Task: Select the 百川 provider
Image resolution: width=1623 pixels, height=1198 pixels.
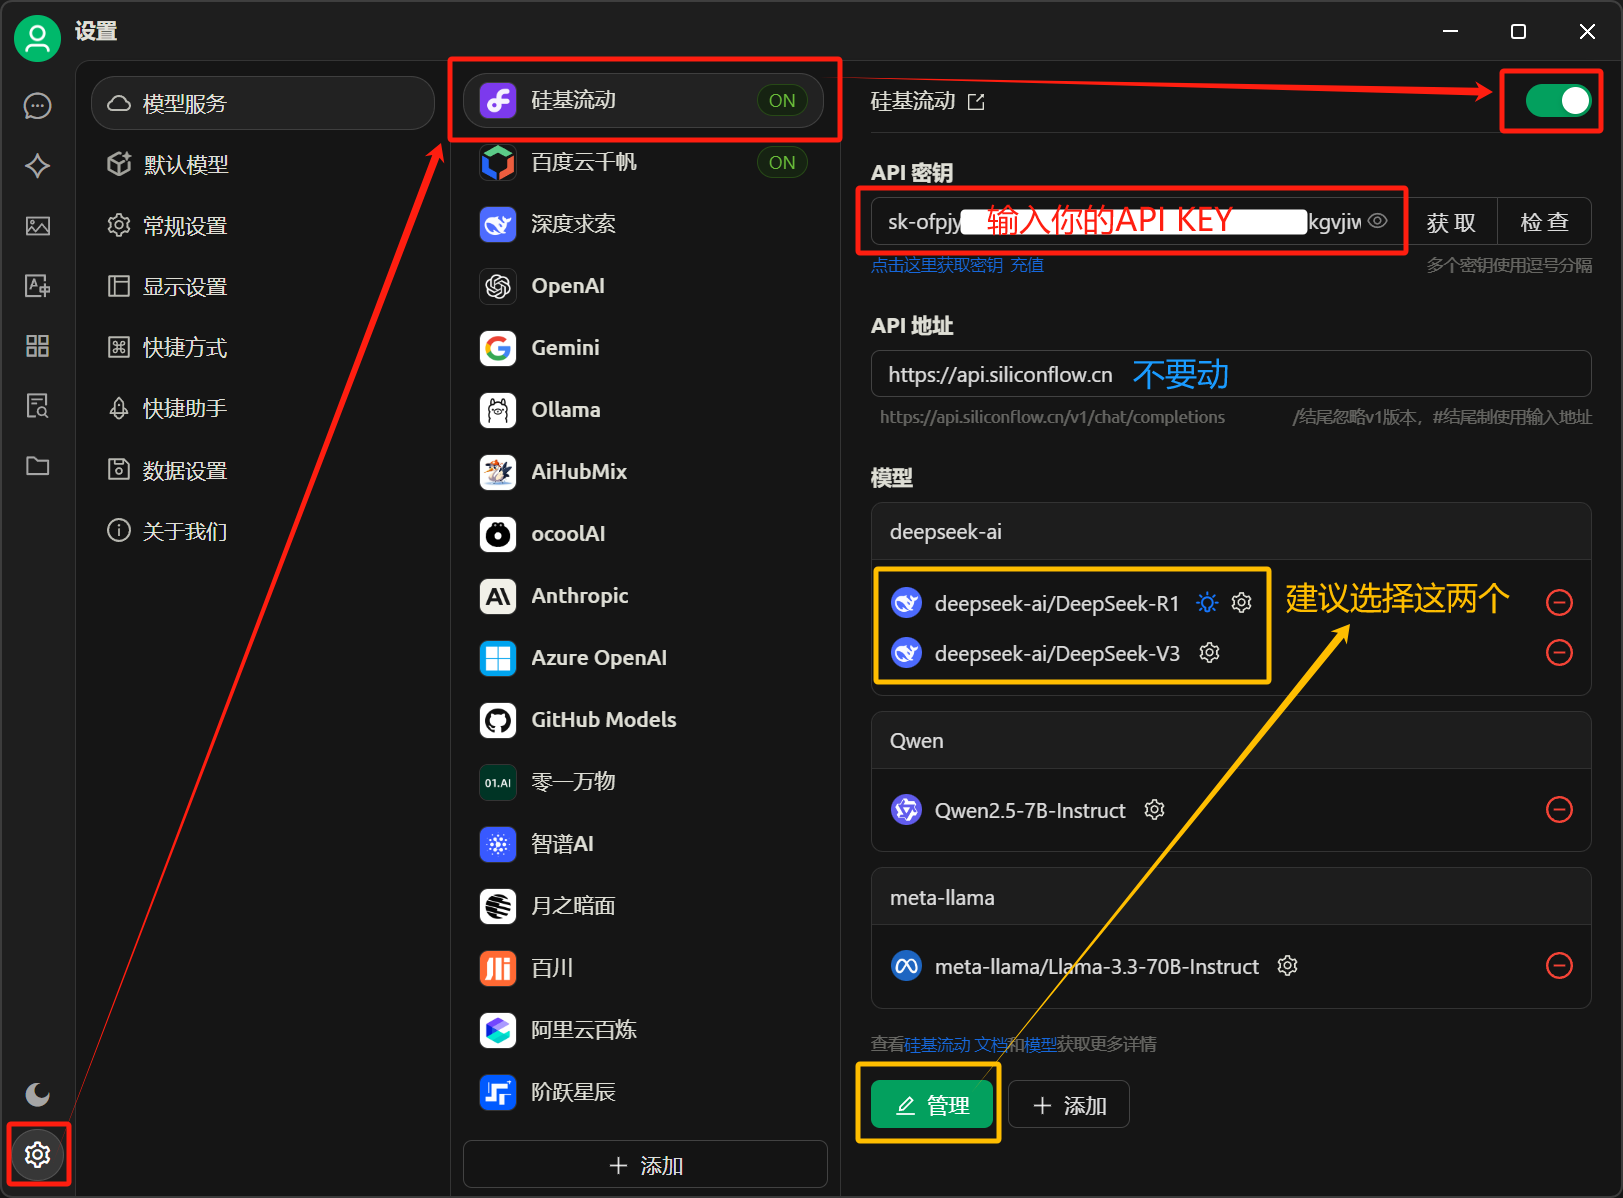Action: coord(643,968)
